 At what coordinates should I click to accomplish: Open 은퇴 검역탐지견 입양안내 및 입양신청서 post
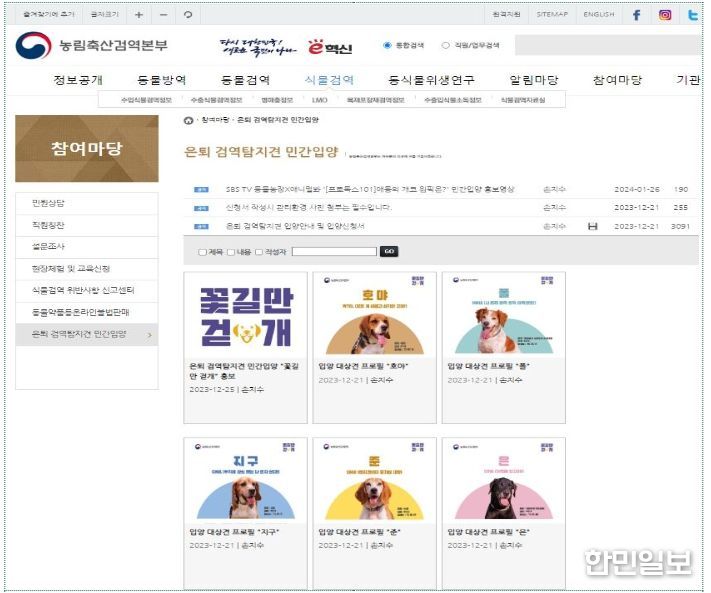click(x=295, y=226)
